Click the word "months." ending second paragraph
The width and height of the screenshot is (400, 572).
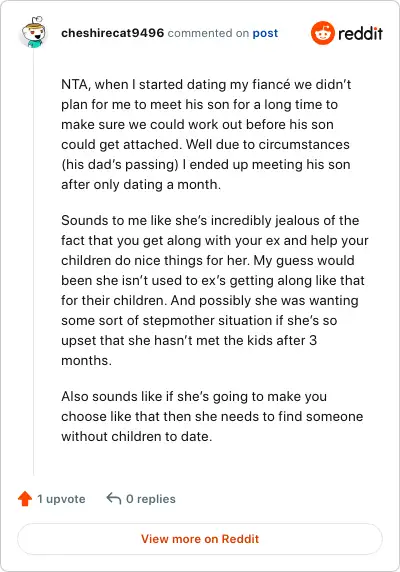[x=86, y=360]
